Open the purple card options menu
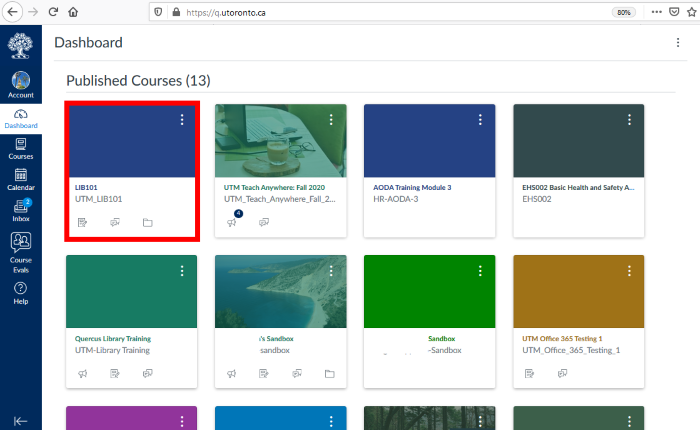This screenshot has height=430, width=700. click(182, 421)
